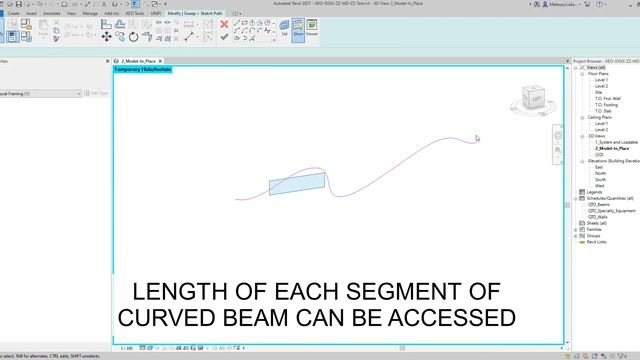The height and width of the screenshot is (360, 640).
Task: Open the {3D} default view
Action: click(599, 155)
